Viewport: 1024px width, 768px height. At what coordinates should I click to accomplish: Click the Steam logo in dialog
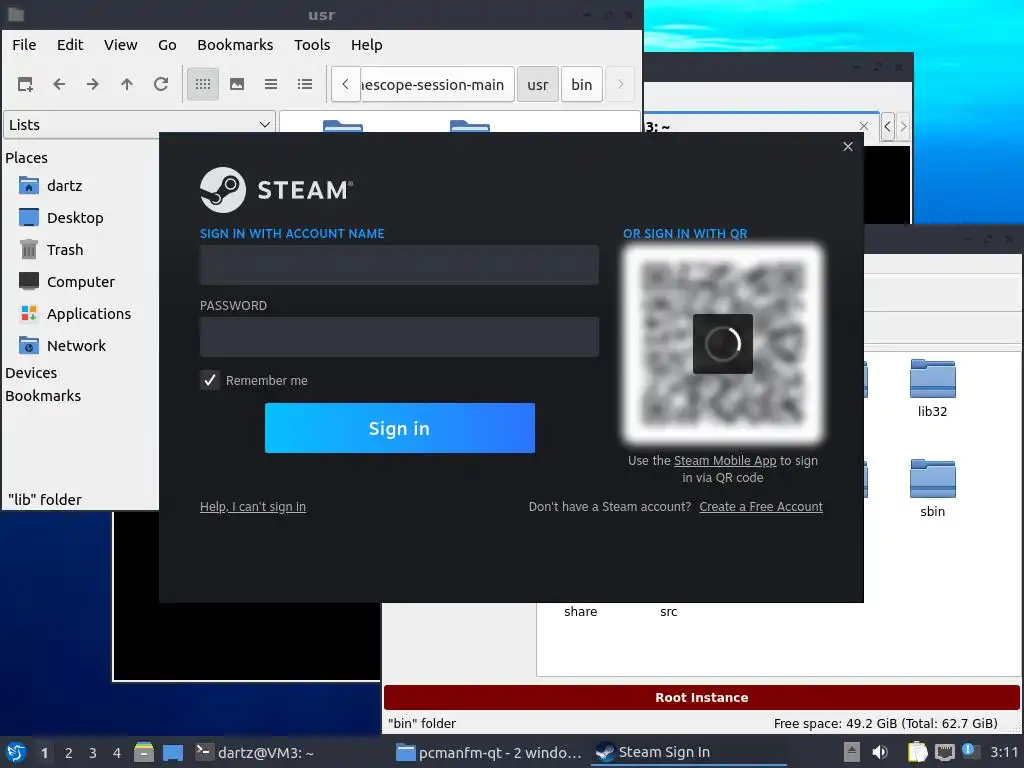(276, 189)
